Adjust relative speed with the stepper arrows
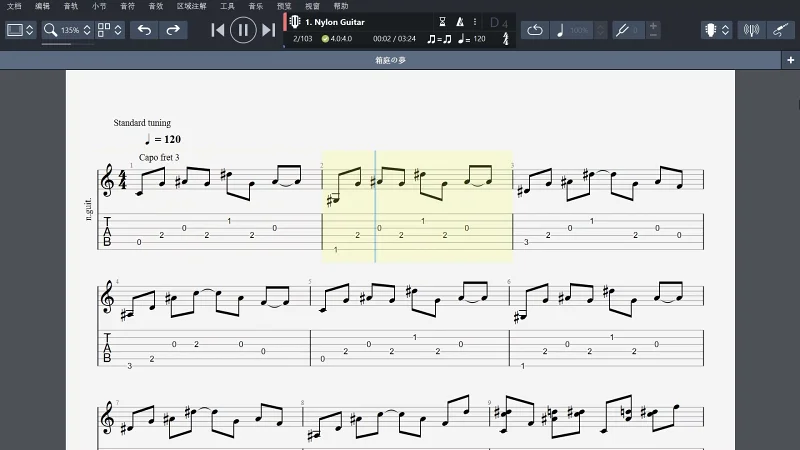This screenshot has width=800, height=450. (x=601, y=30)
